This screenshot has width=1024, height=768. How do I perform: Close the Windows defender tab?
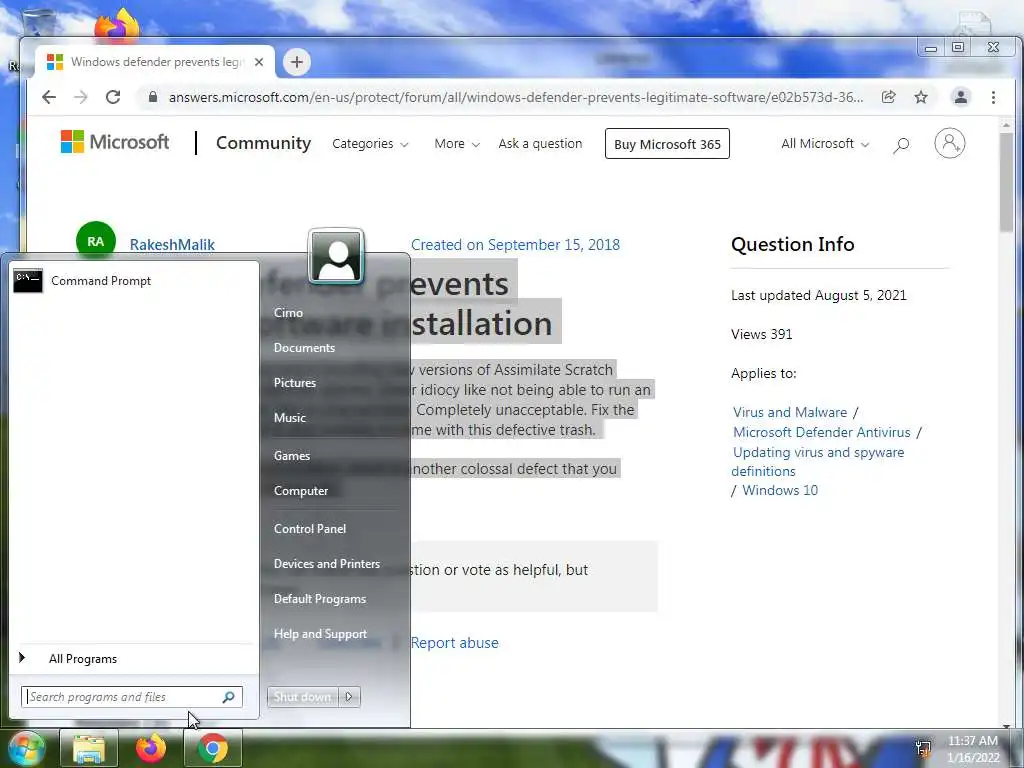259,62
